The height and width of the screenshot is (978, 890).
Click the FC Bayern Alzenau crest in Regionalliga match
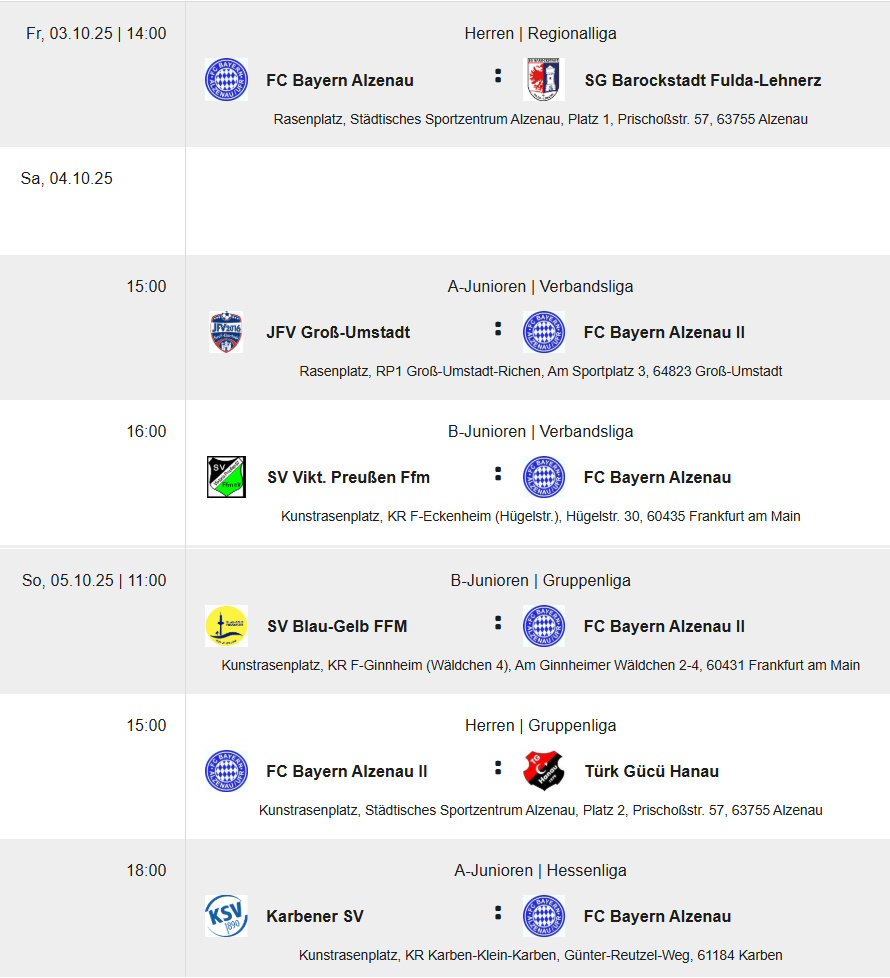coord(226,80)
